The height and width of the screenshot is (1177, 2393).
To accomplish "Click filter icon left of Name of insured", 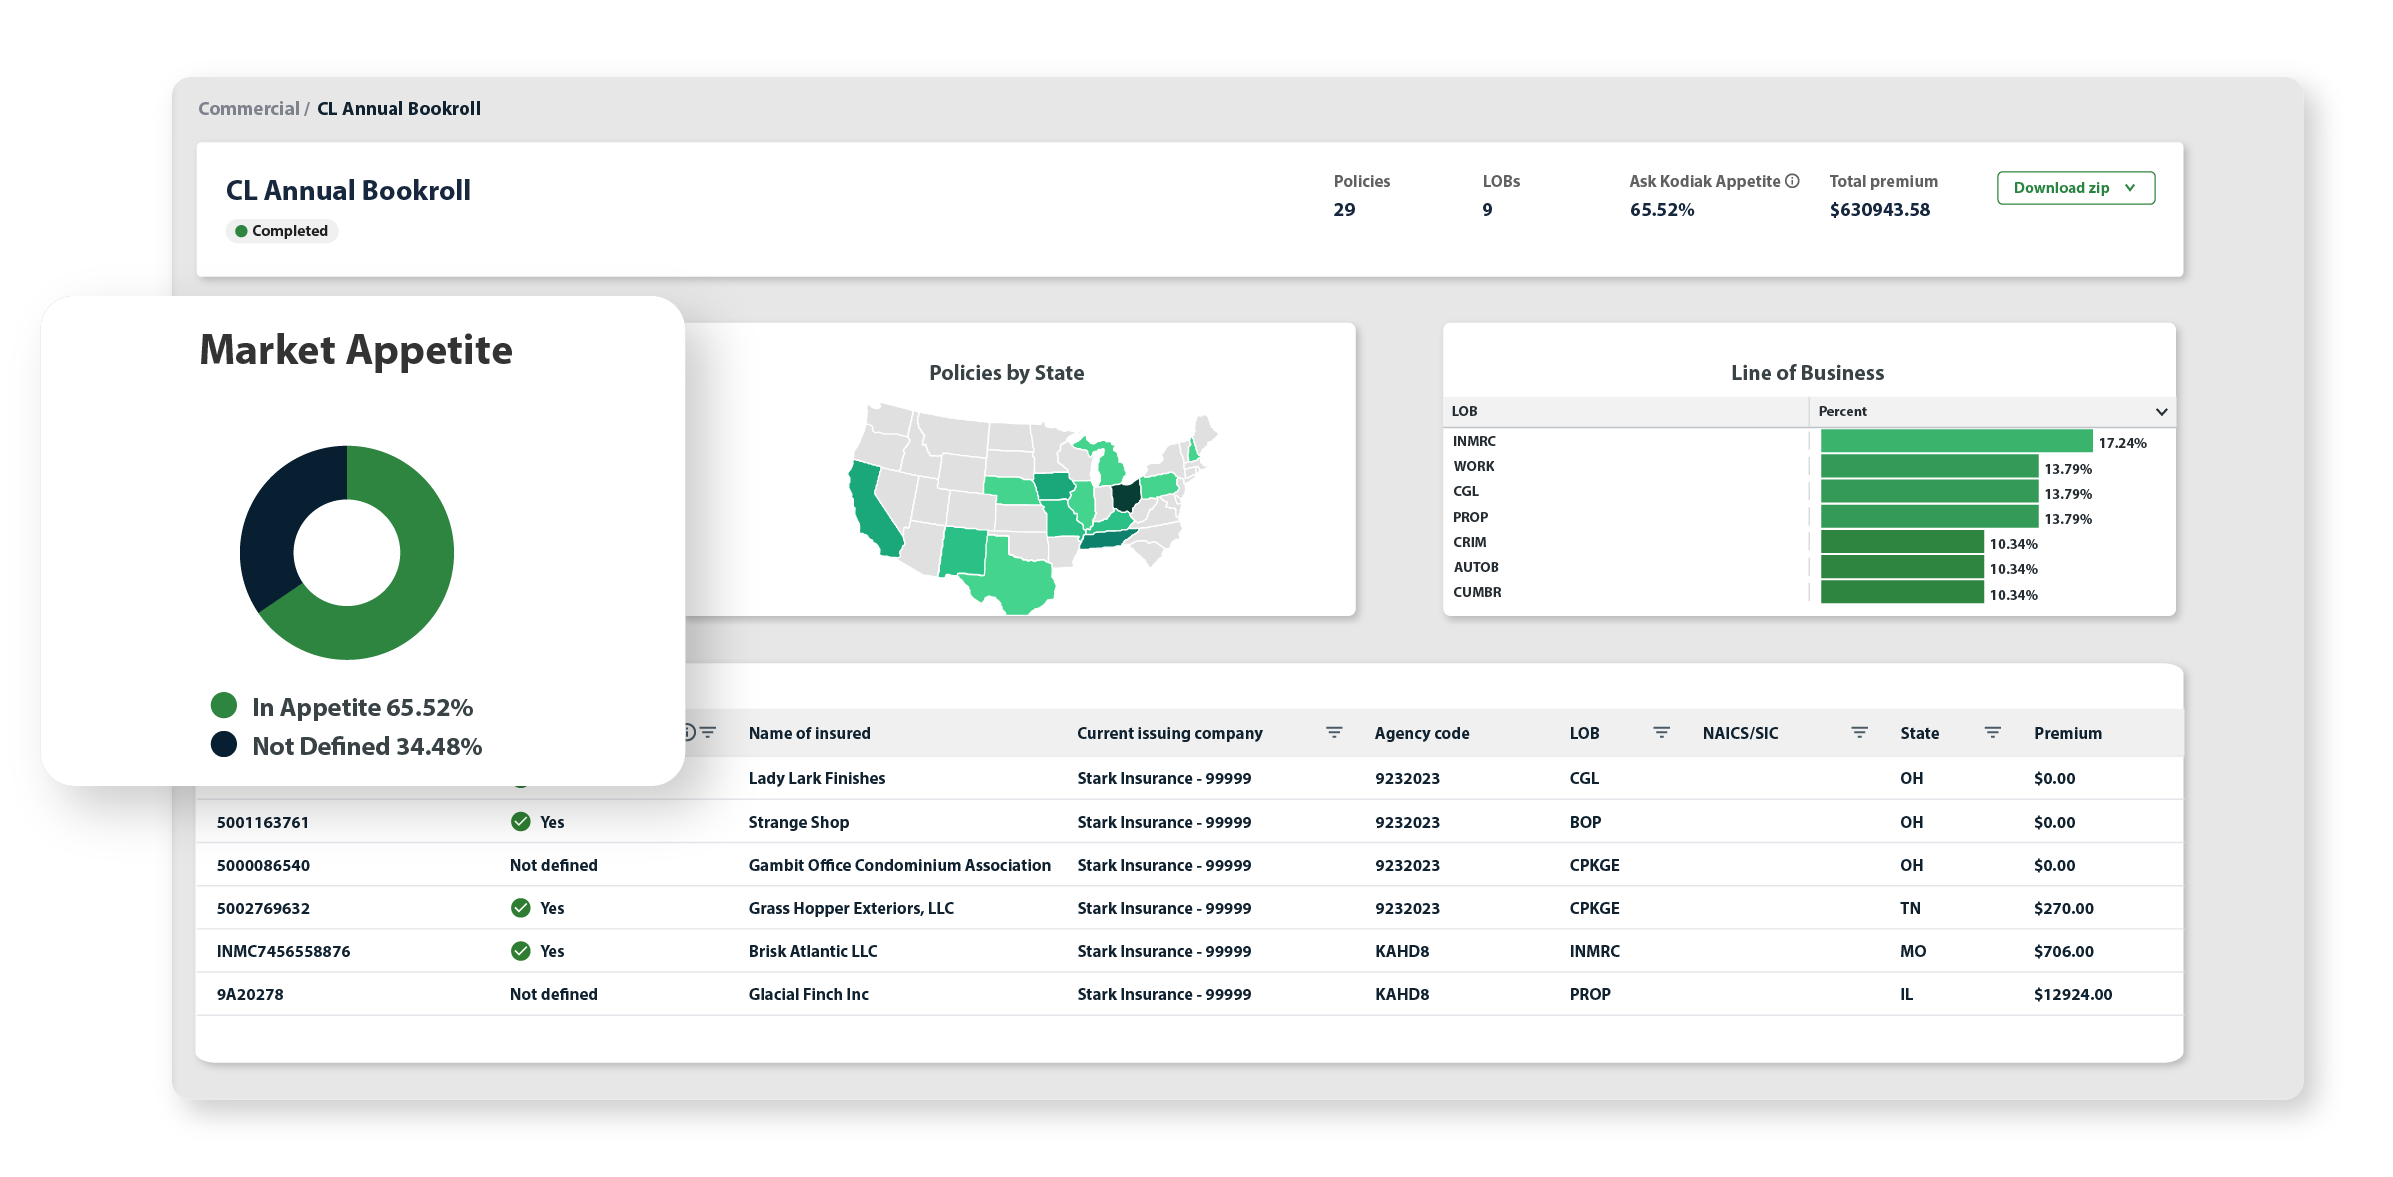I will pos(708,733).
